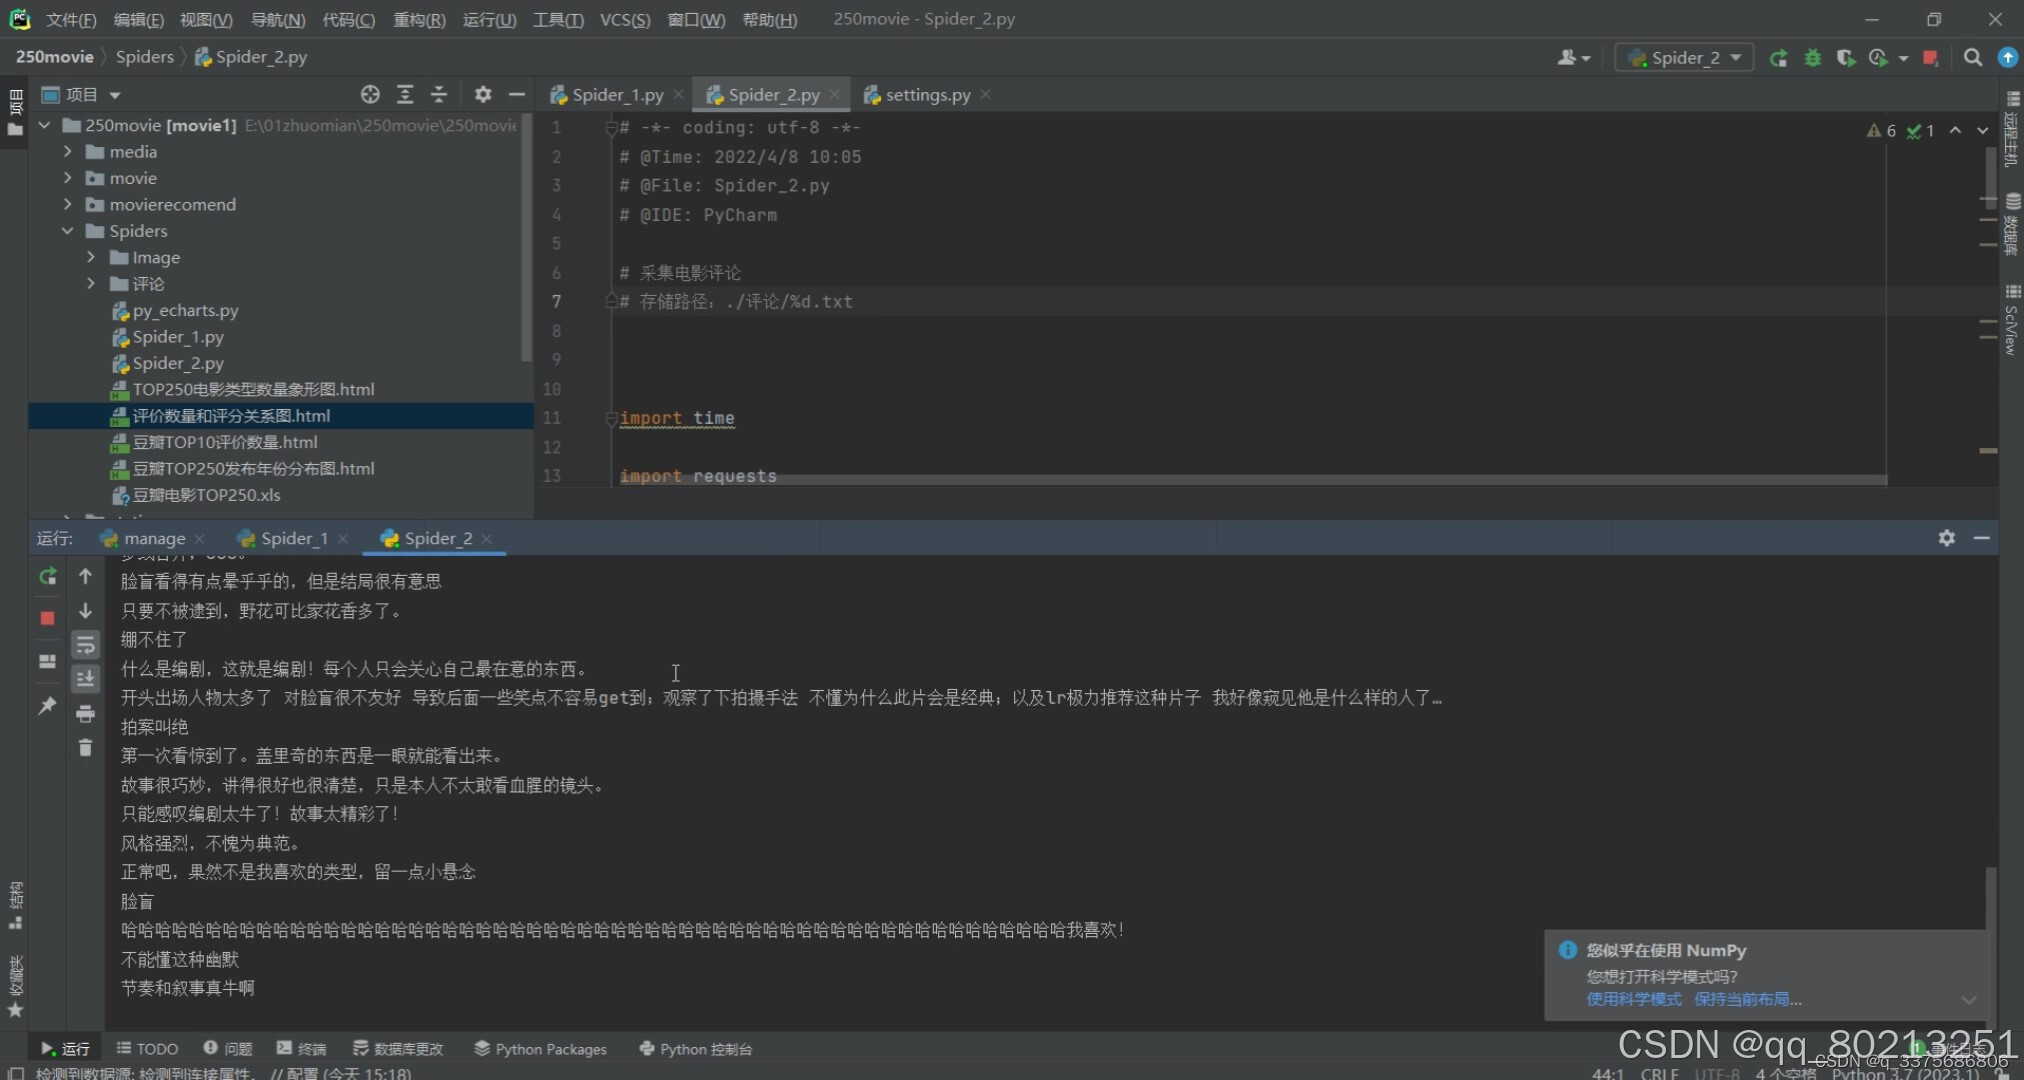This screenshot has height=1080, width=2024.
Task: Run Spider_2 with coverage shield icon
Action: [1845, 58]
